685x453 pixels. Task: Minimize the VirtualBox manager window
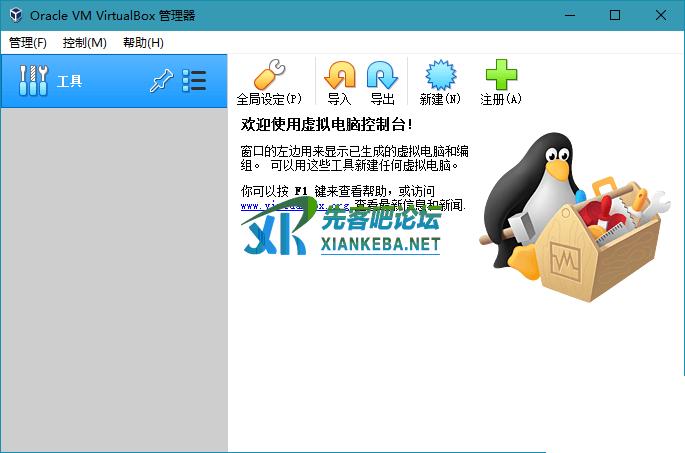570,15
